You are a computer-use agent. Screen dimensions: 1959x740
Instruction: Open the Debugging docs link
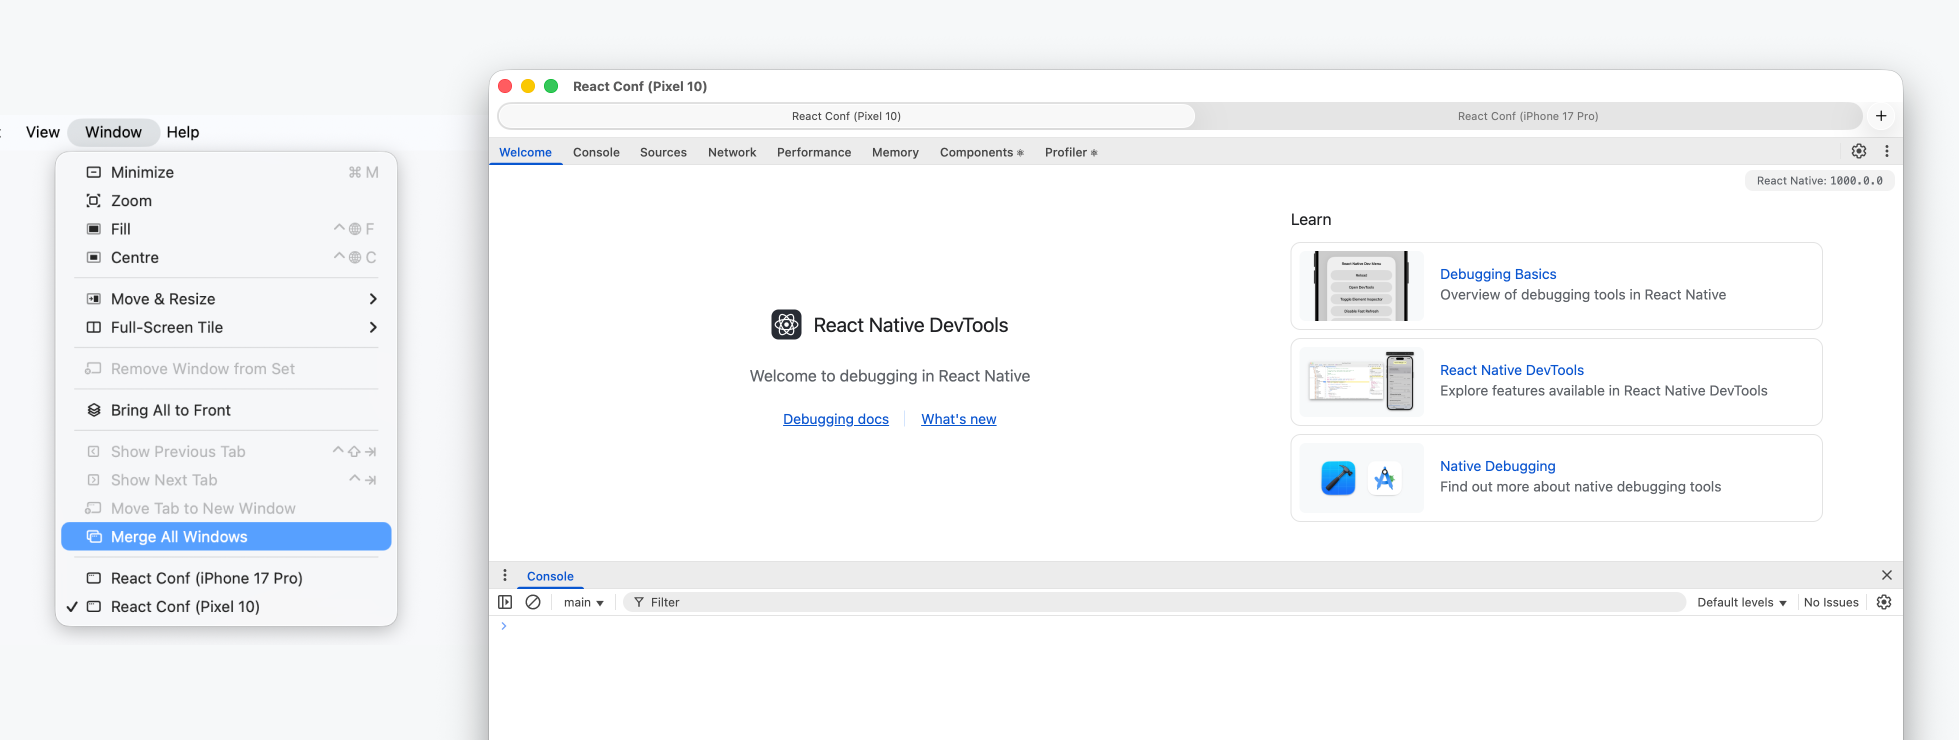click(836, 419)
